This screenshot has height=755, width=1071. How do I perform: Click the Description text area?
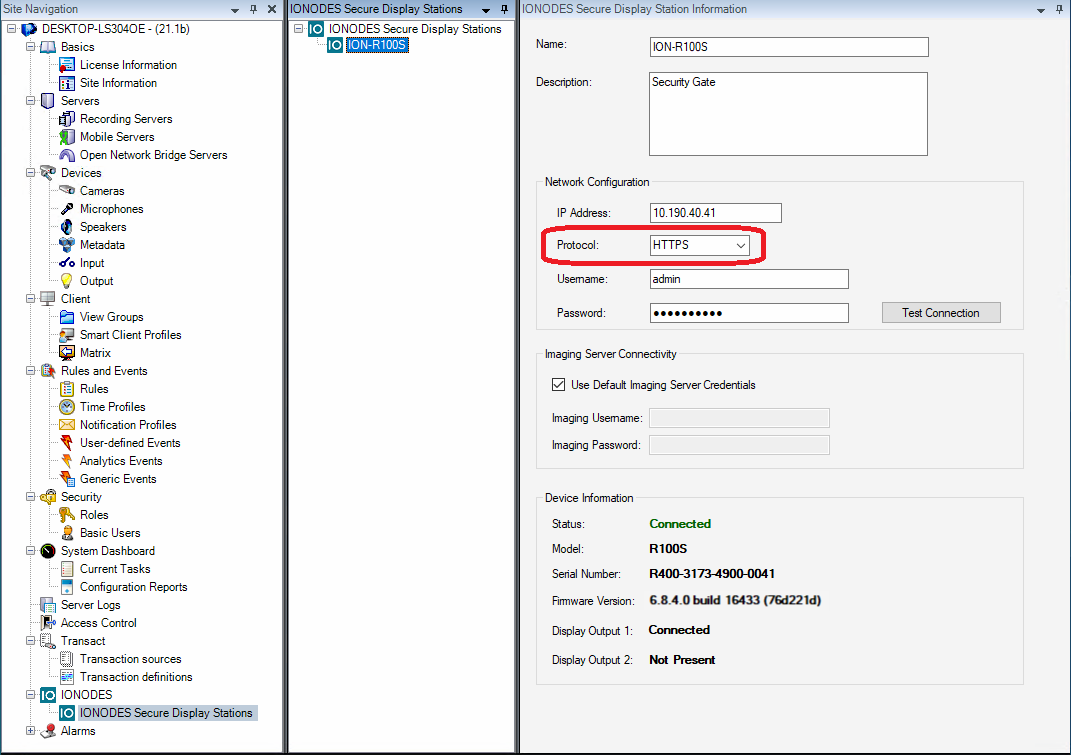788,114
